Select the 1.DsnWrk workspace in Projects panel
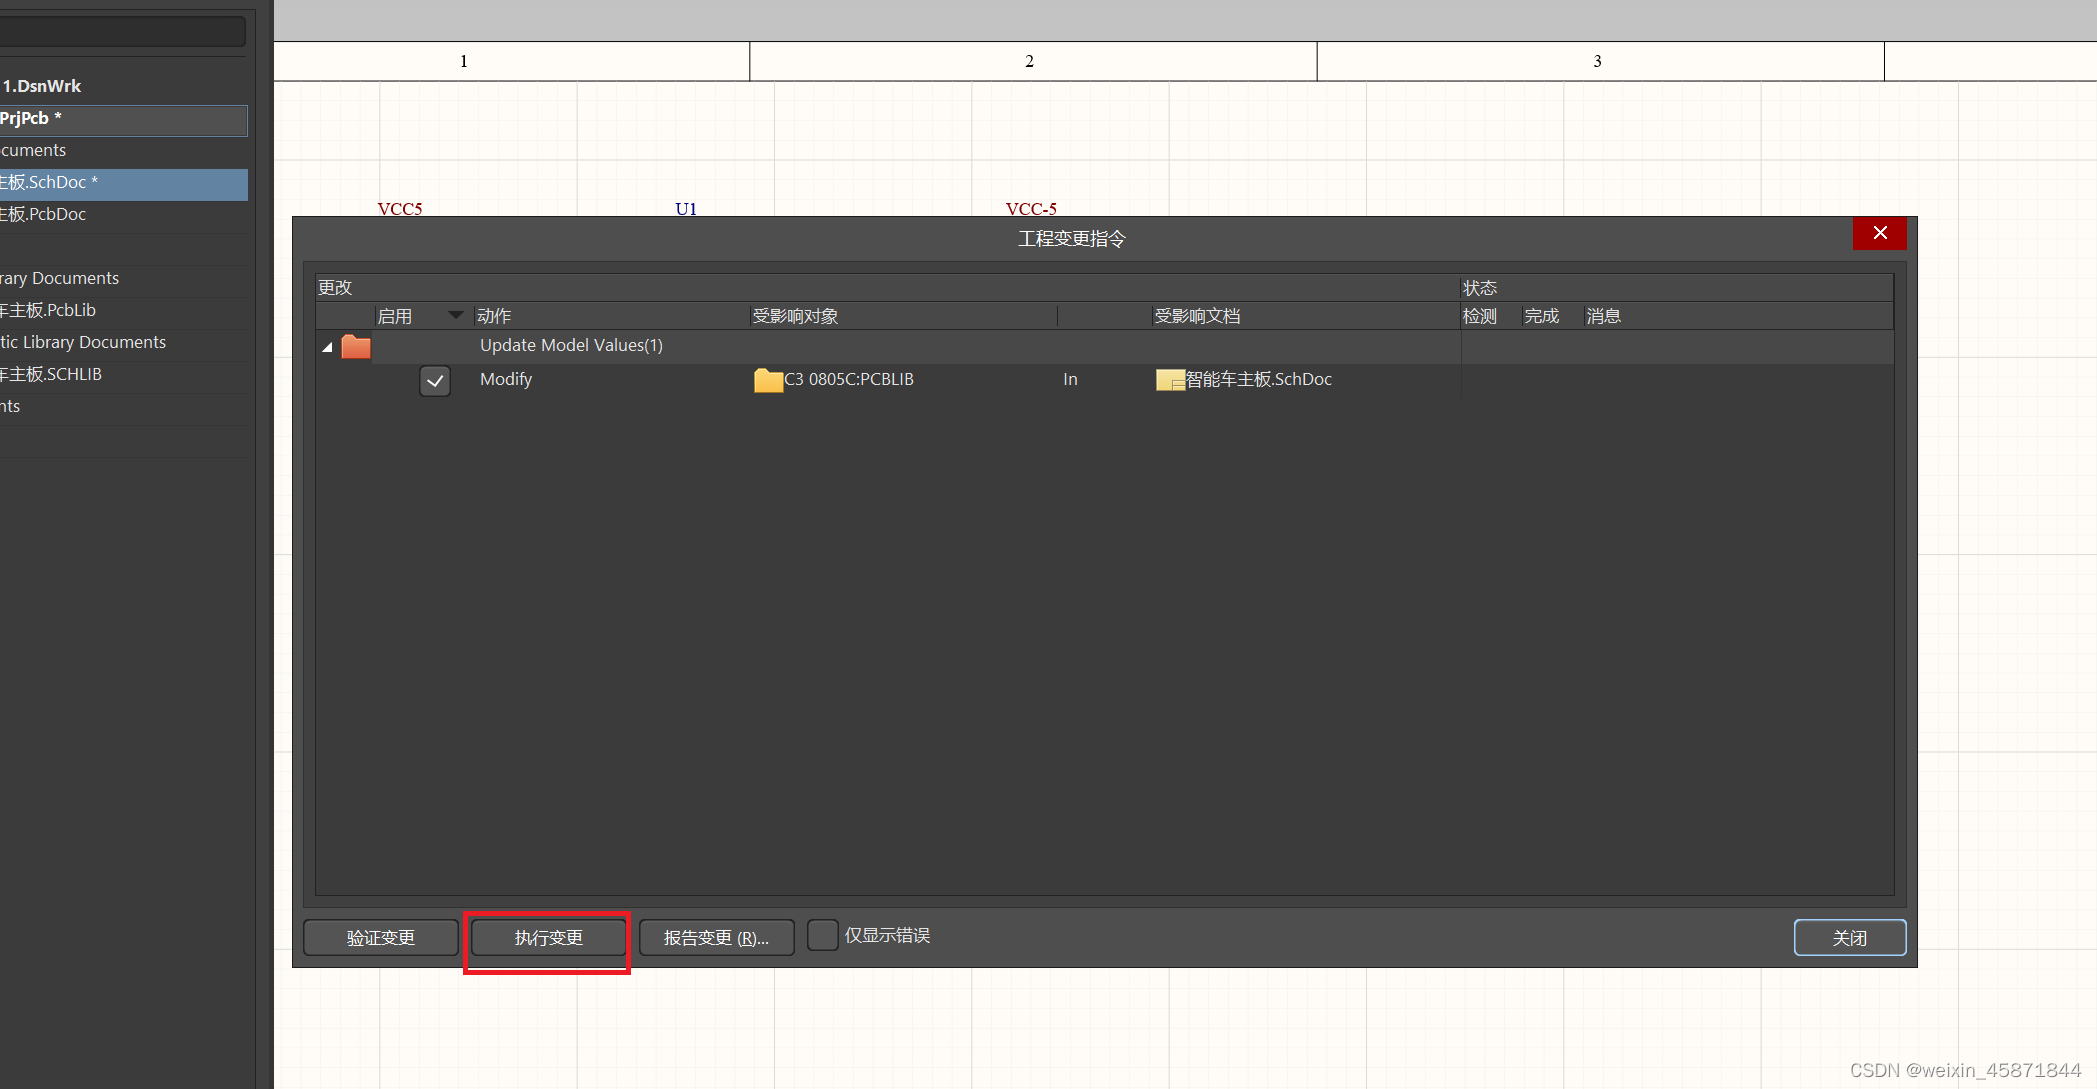 click(x=41, y=86)
